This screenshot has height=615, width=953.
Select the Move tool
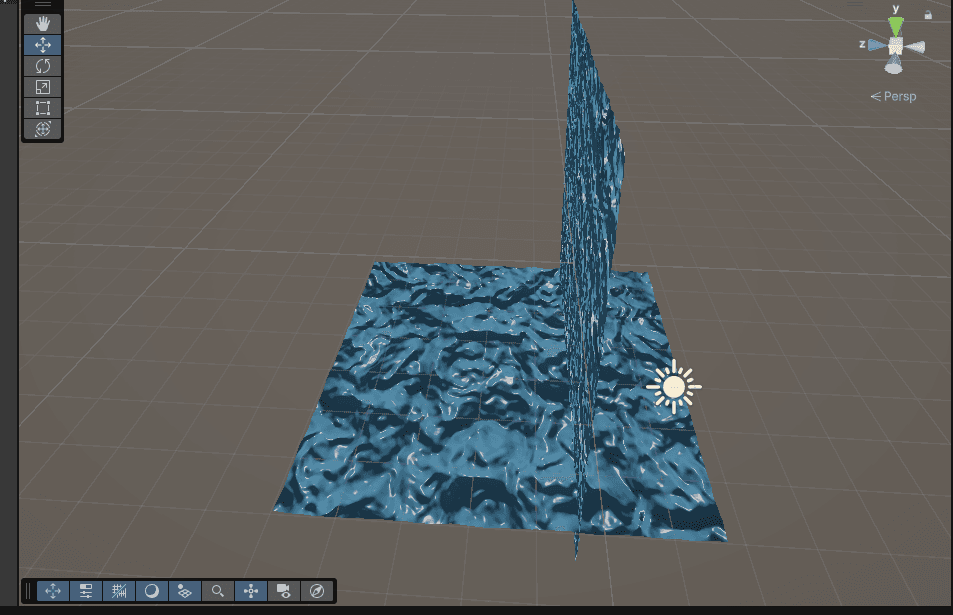coord(43,45)
